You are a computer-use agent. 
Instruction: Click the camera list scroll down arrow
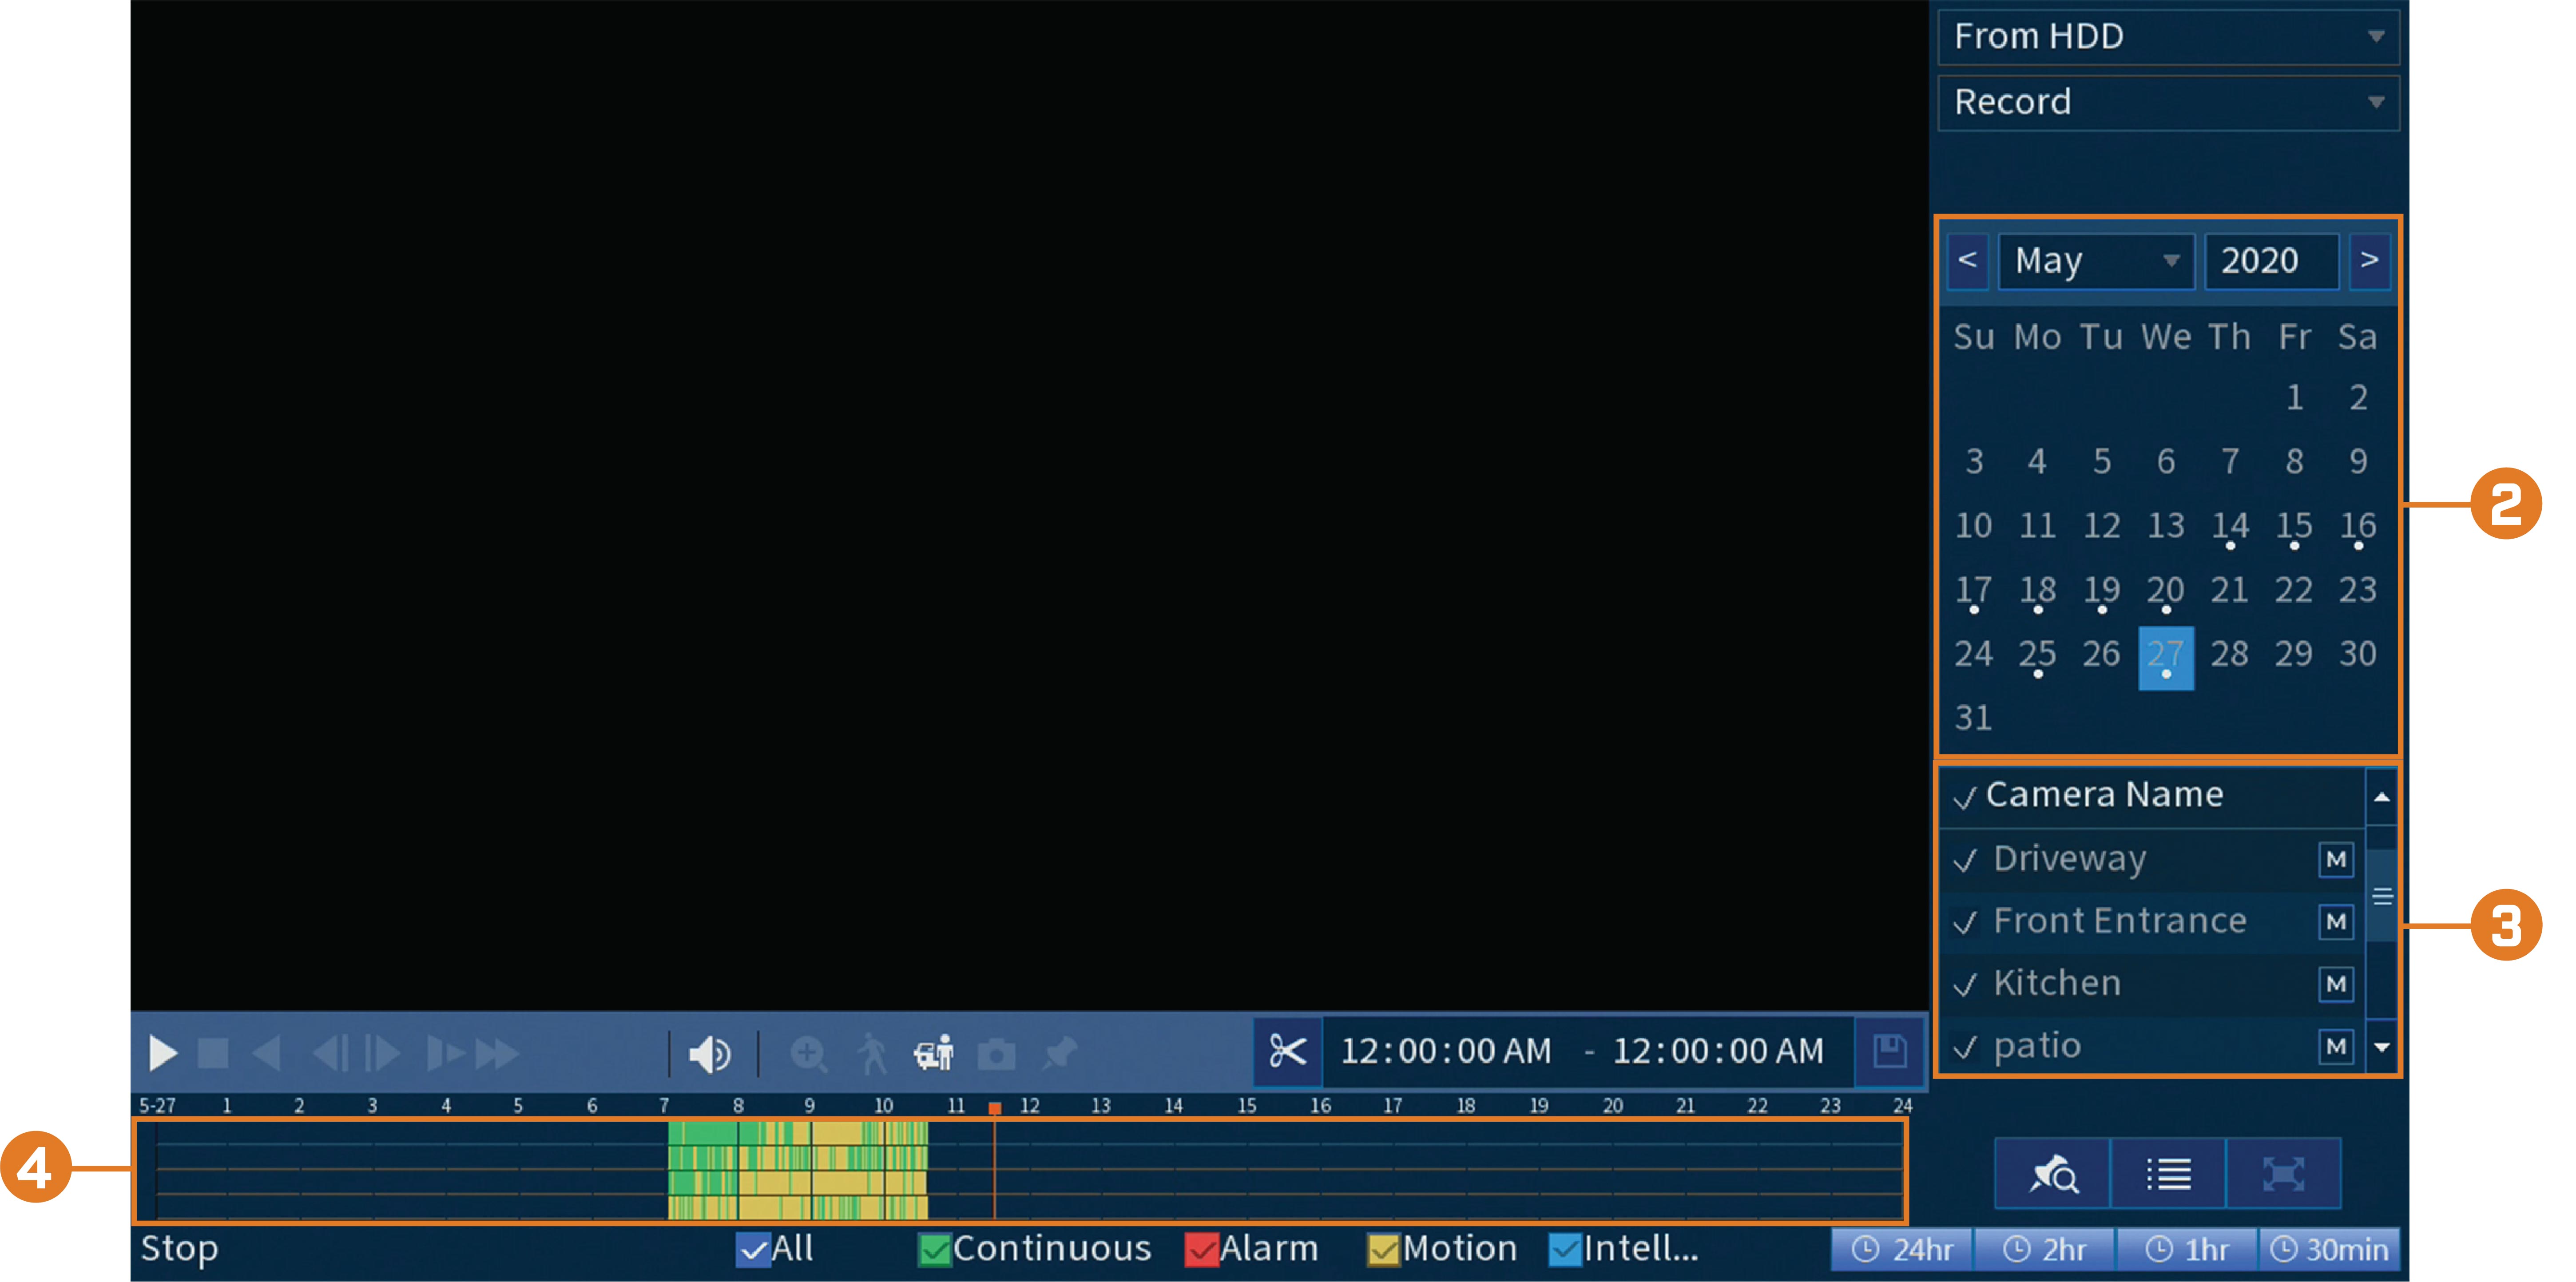(2382, 1047)
